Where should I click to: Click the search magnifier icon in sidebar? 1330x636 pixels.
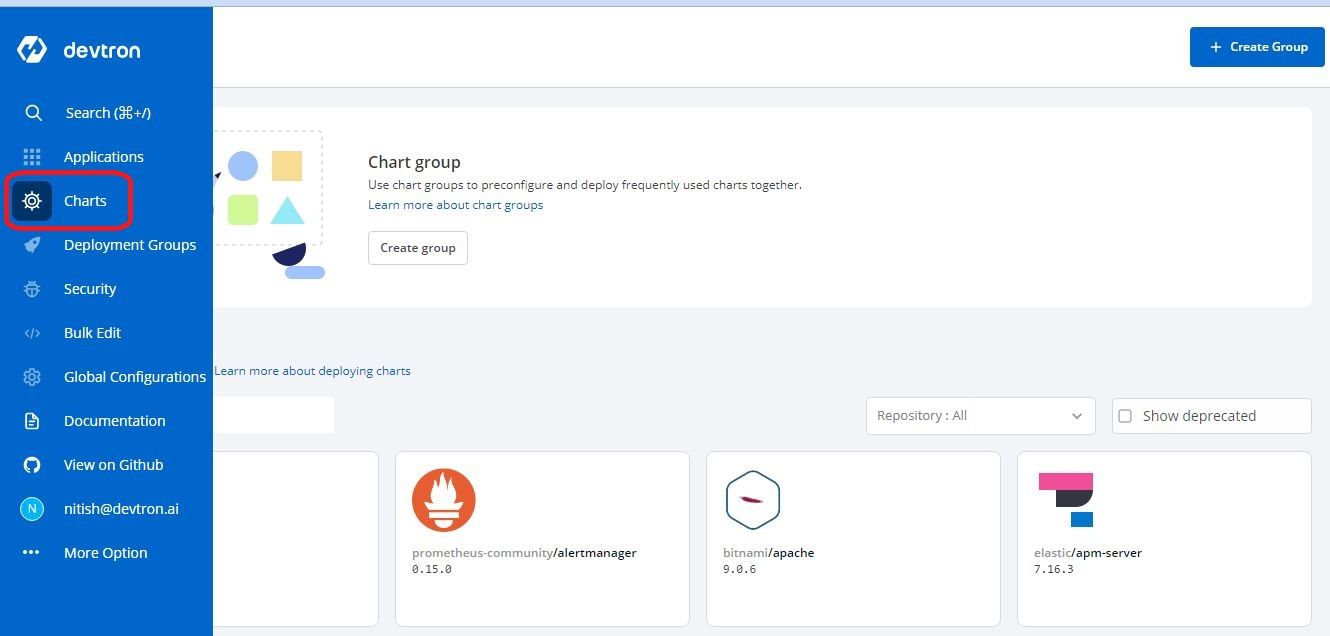pos(33,113)
